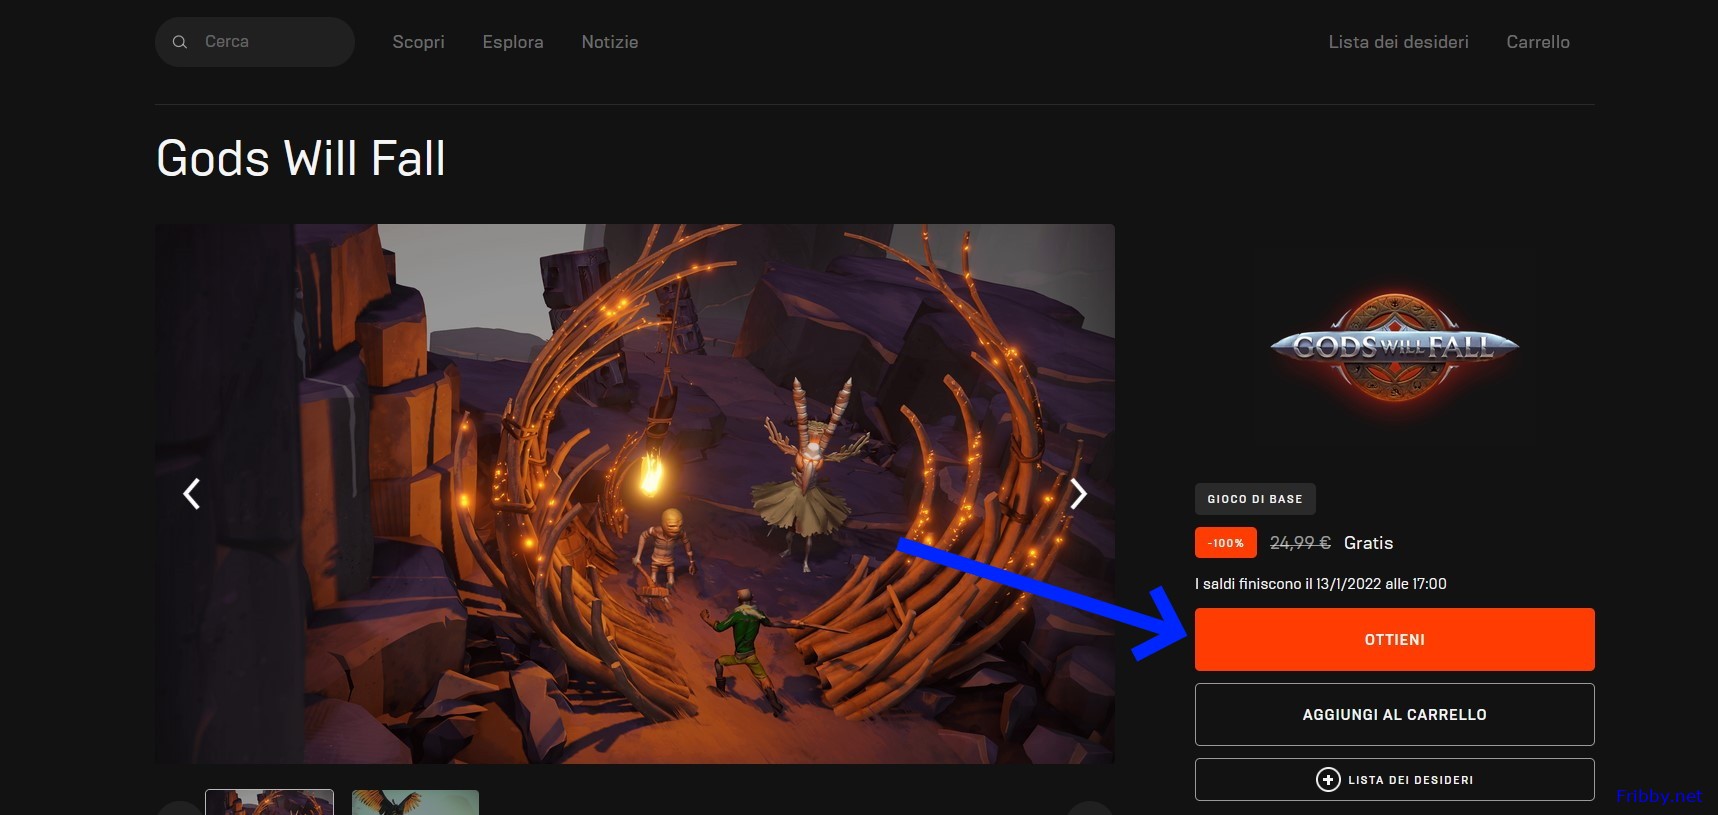The width and height of the screenshot is (1718, 815).
Task: Open the Esplora tab
Action: (x=513, y=42)
